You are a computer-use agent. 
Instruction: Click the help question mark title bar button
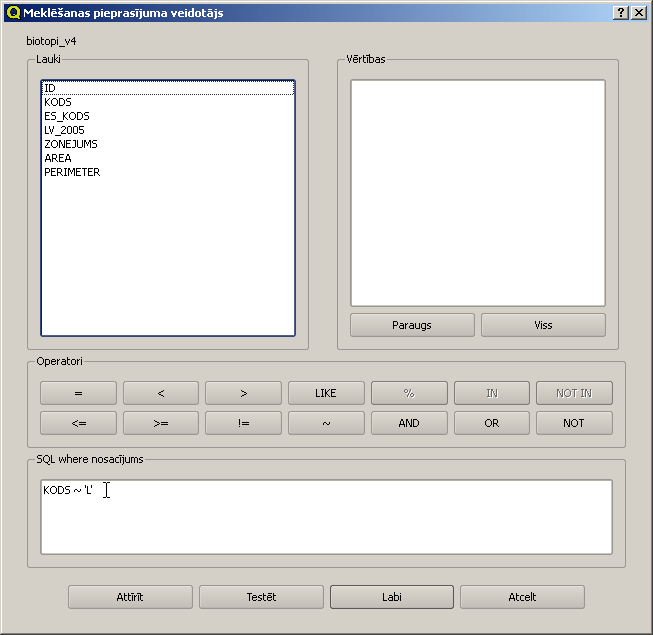(621, 13)
